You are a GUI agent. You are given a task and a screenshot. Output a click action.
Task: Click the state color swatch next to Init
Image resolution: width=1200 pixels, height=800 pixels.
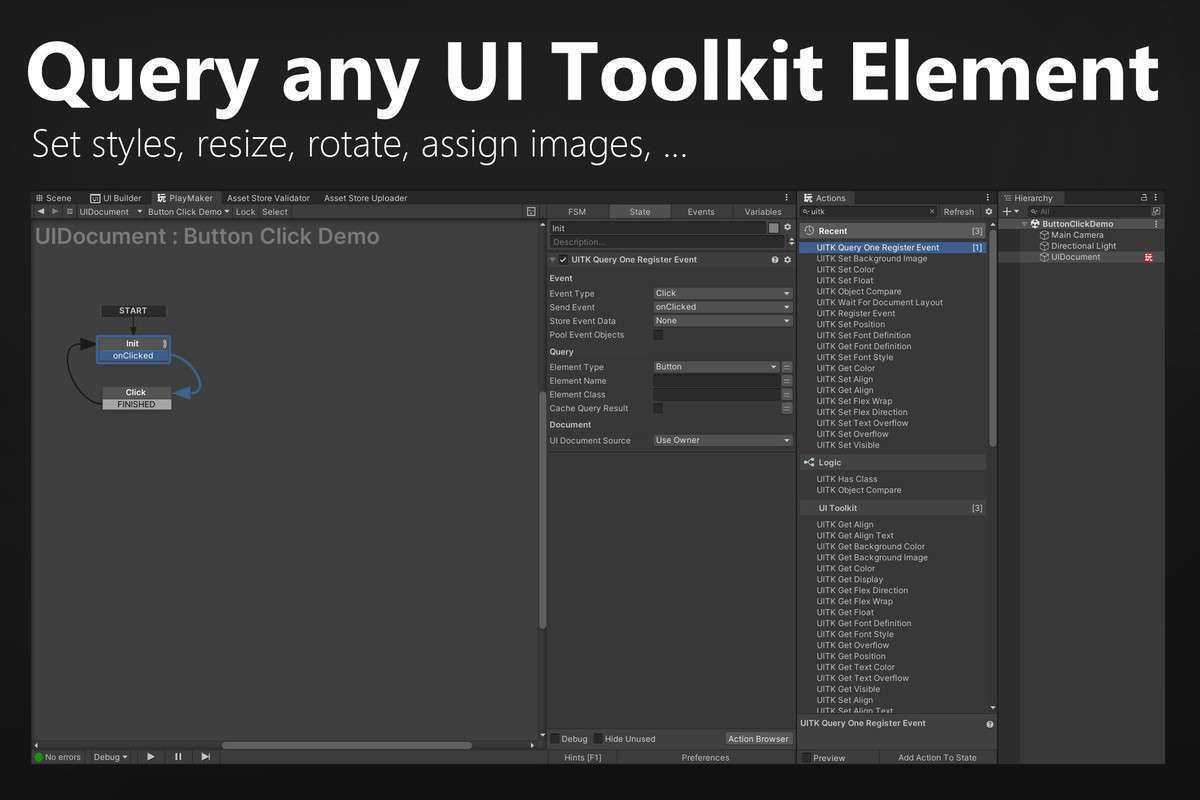pyautogui.click(x=774, y=228)
